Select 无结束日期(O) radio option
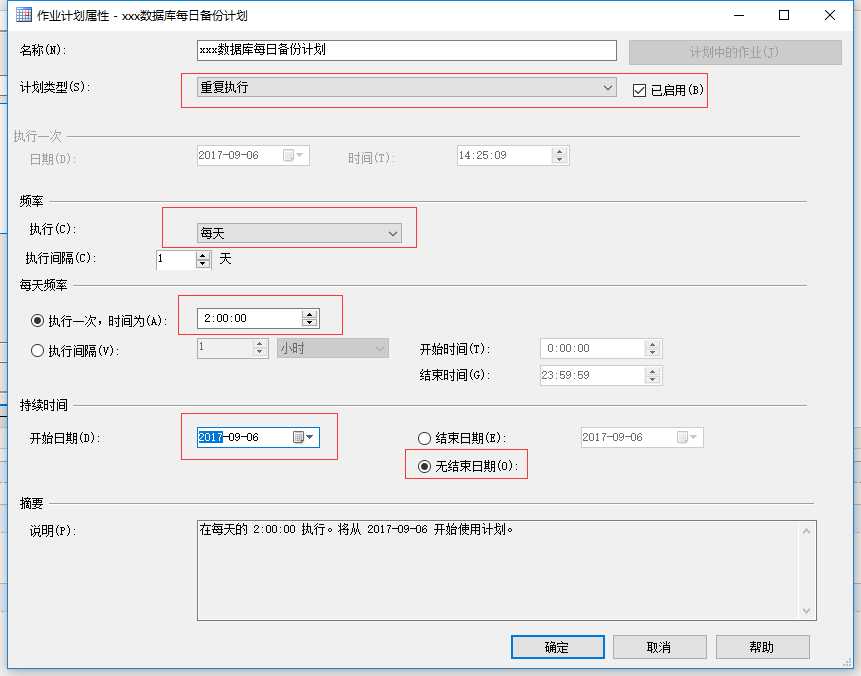This screenshot has height=676, width=861. coord(424,466)
